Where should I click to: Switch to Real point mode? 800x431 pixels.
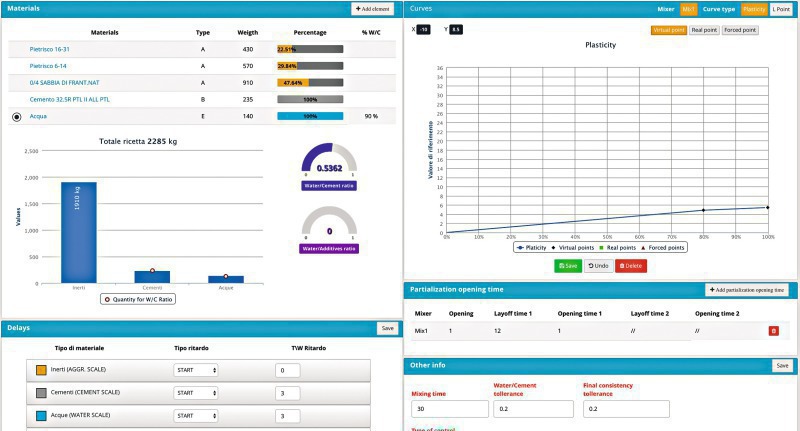[x=704, y=30]
